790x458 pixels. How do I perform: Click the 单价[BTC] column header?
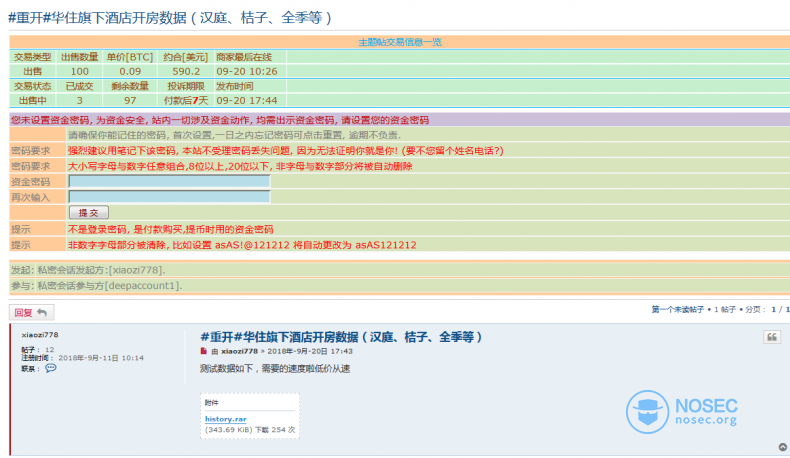point(130,57)
